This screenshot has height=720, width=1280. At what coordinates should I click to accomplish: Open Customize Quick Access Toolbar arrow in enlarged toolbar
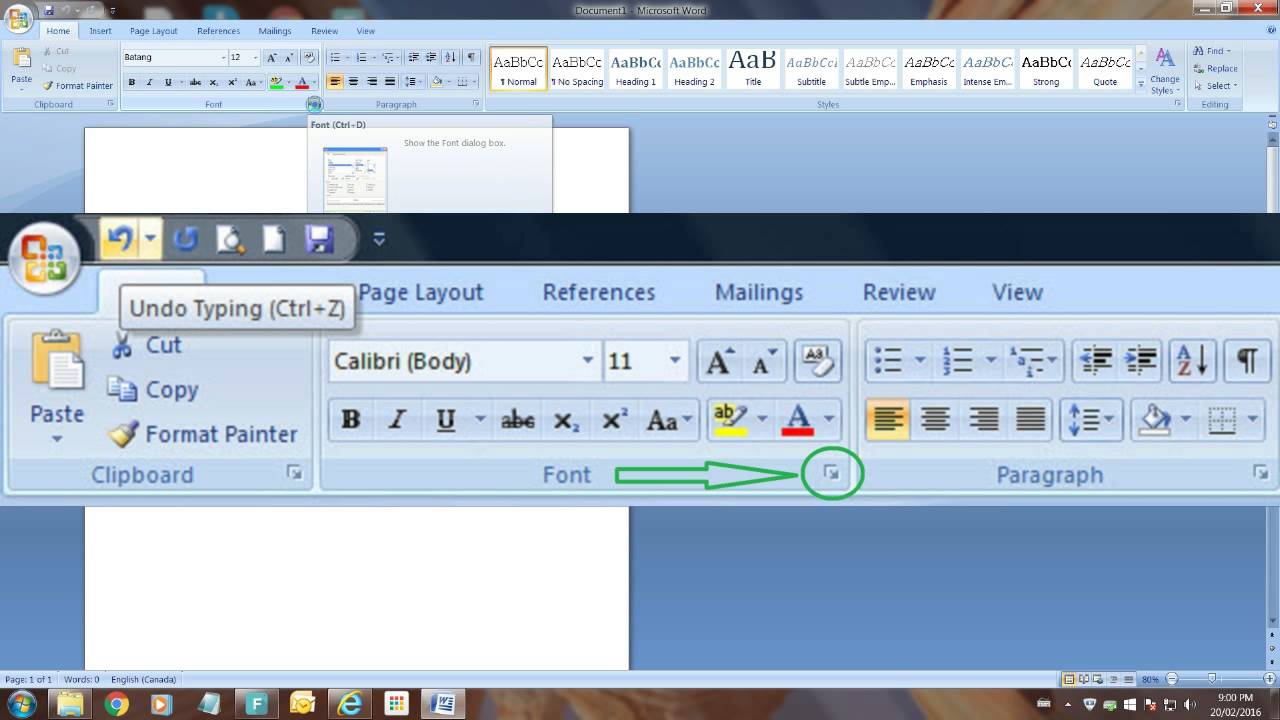click(x=379, y=239)
